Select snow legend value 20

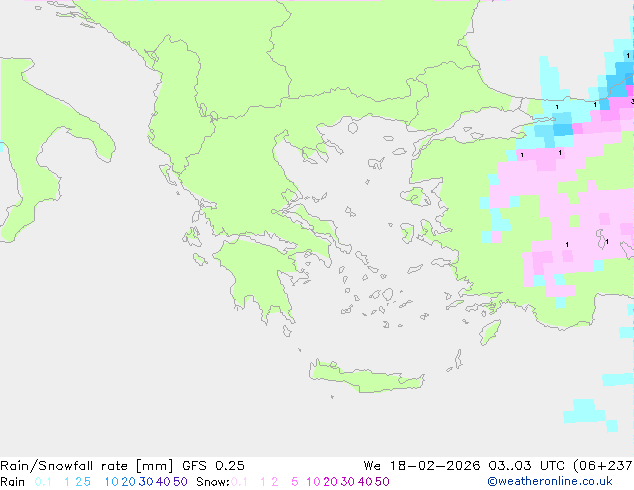pos(330,482)
